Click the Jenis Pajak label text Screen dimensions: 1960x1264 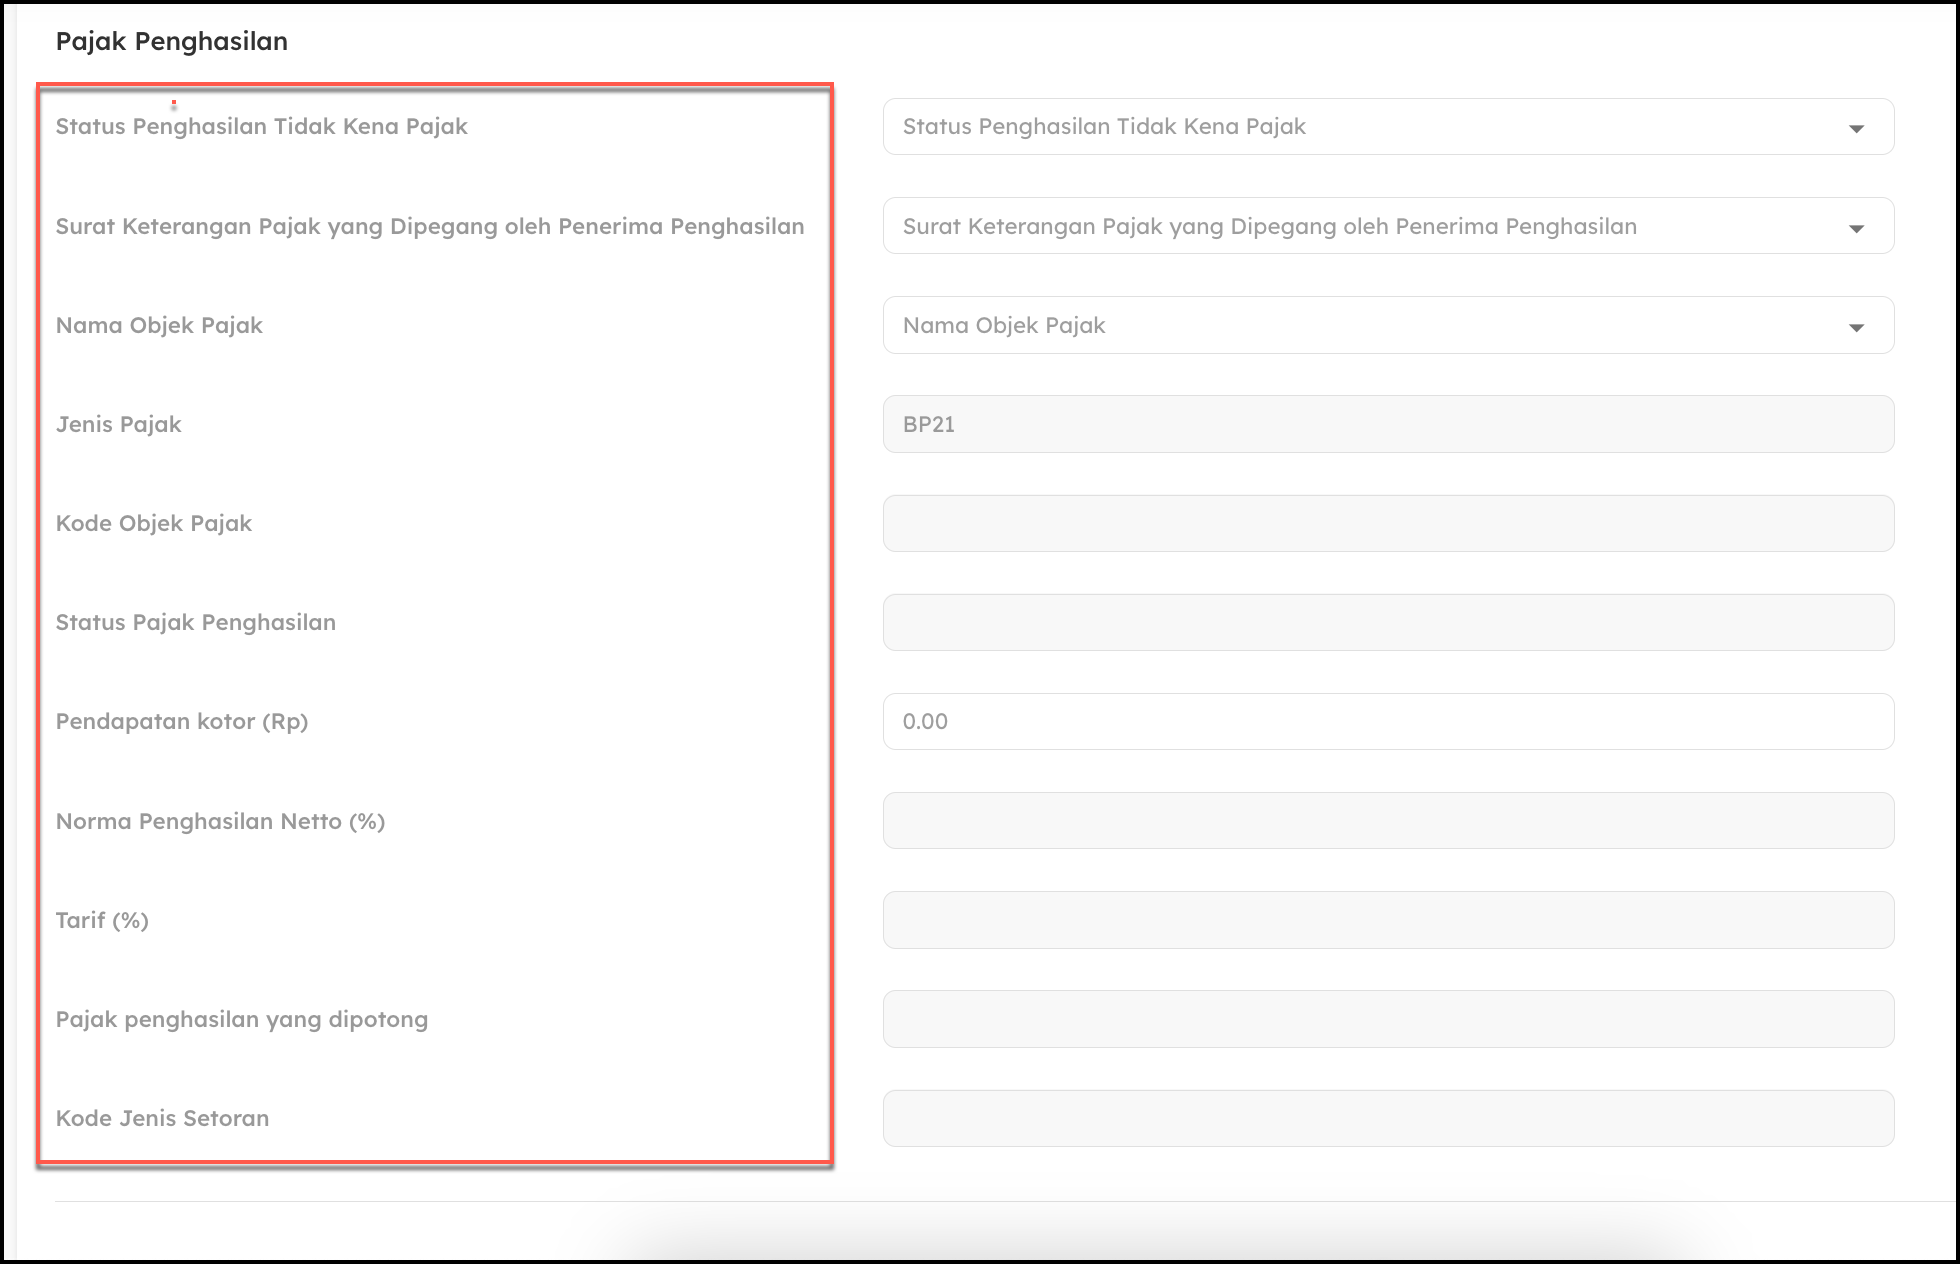118,424
